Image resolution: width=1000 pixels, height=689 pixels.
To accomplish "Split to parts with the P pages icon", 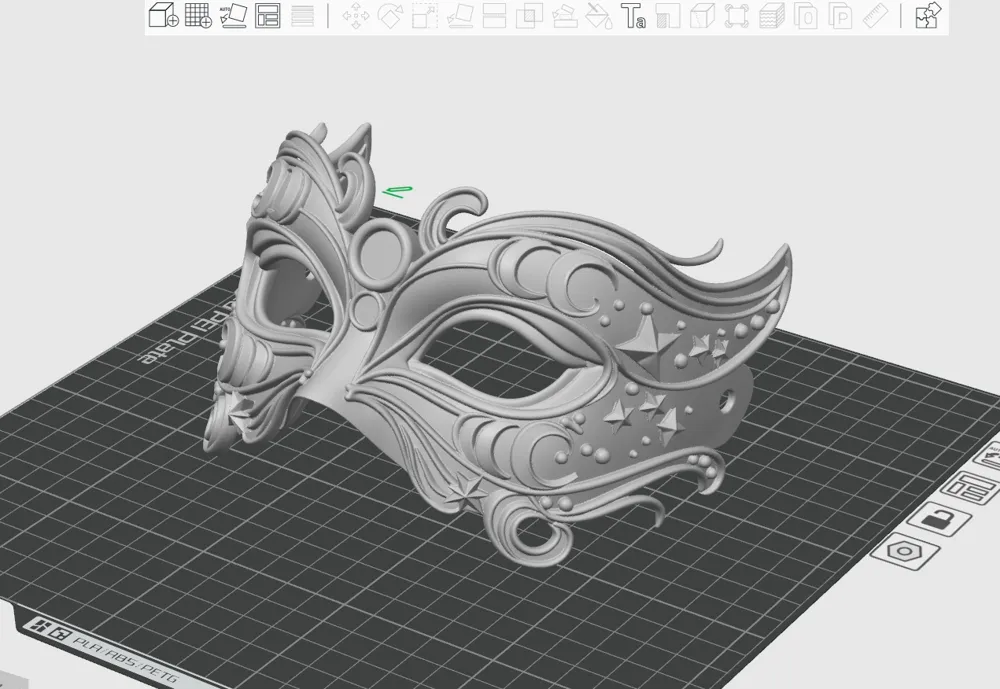I will (841, 16).
